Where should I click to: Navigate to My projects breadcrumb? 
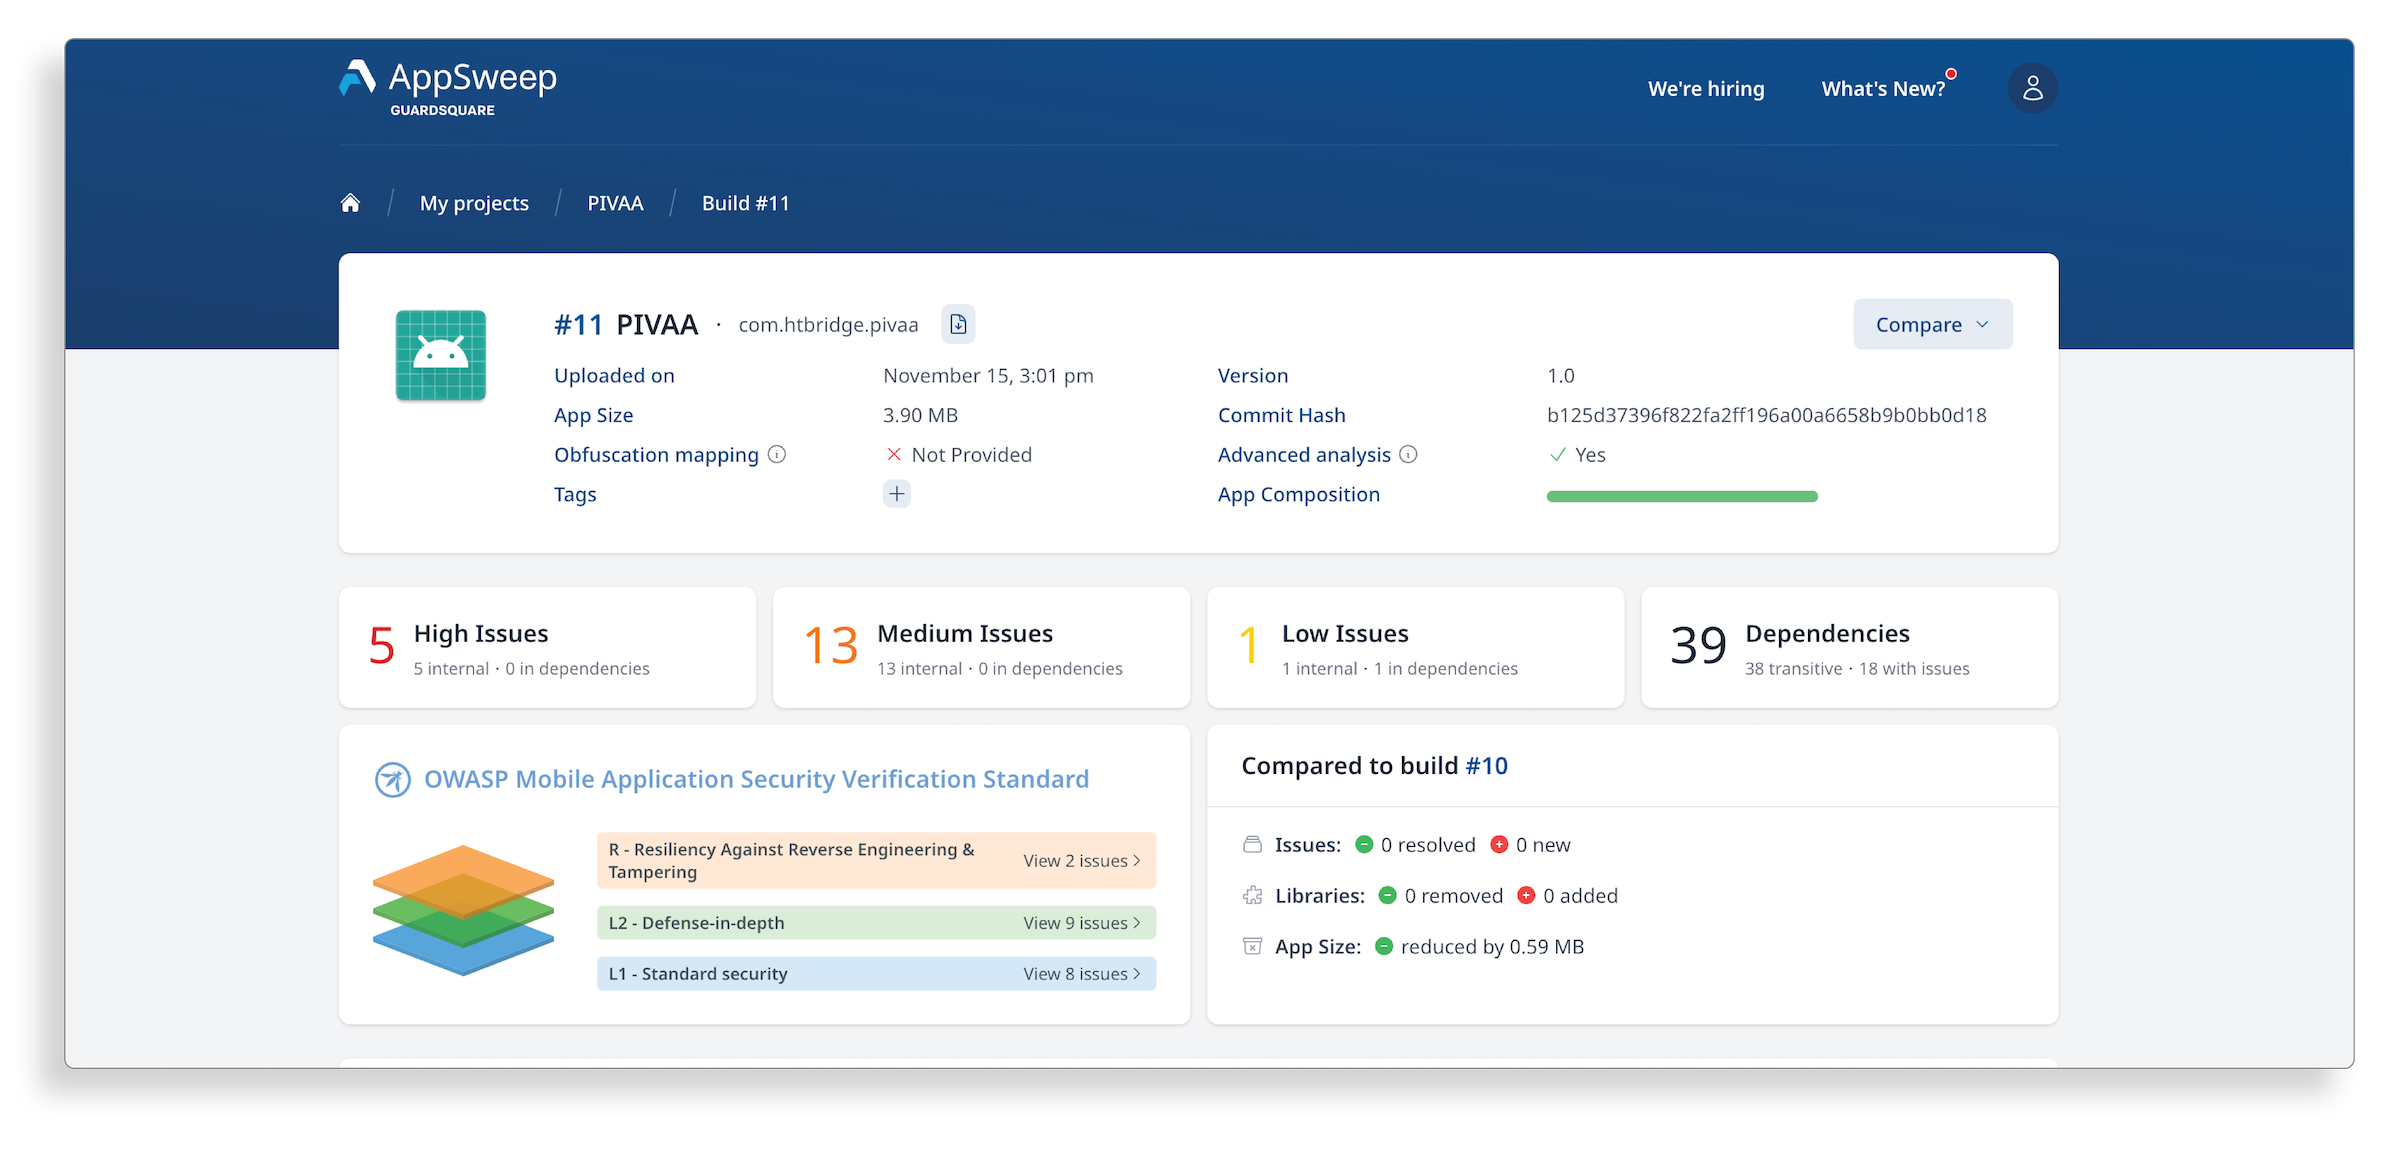474,202
